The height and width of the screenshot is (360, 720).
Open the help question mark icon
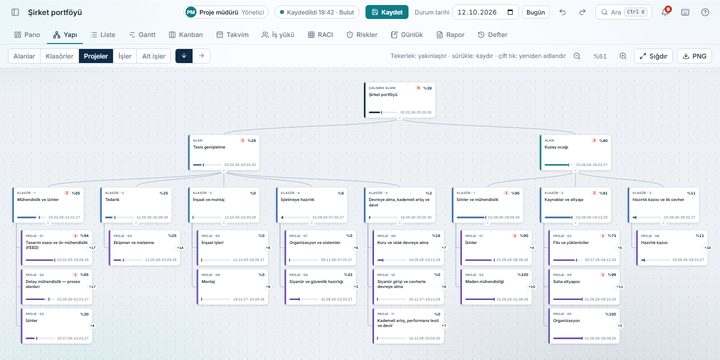pos(705,12)
